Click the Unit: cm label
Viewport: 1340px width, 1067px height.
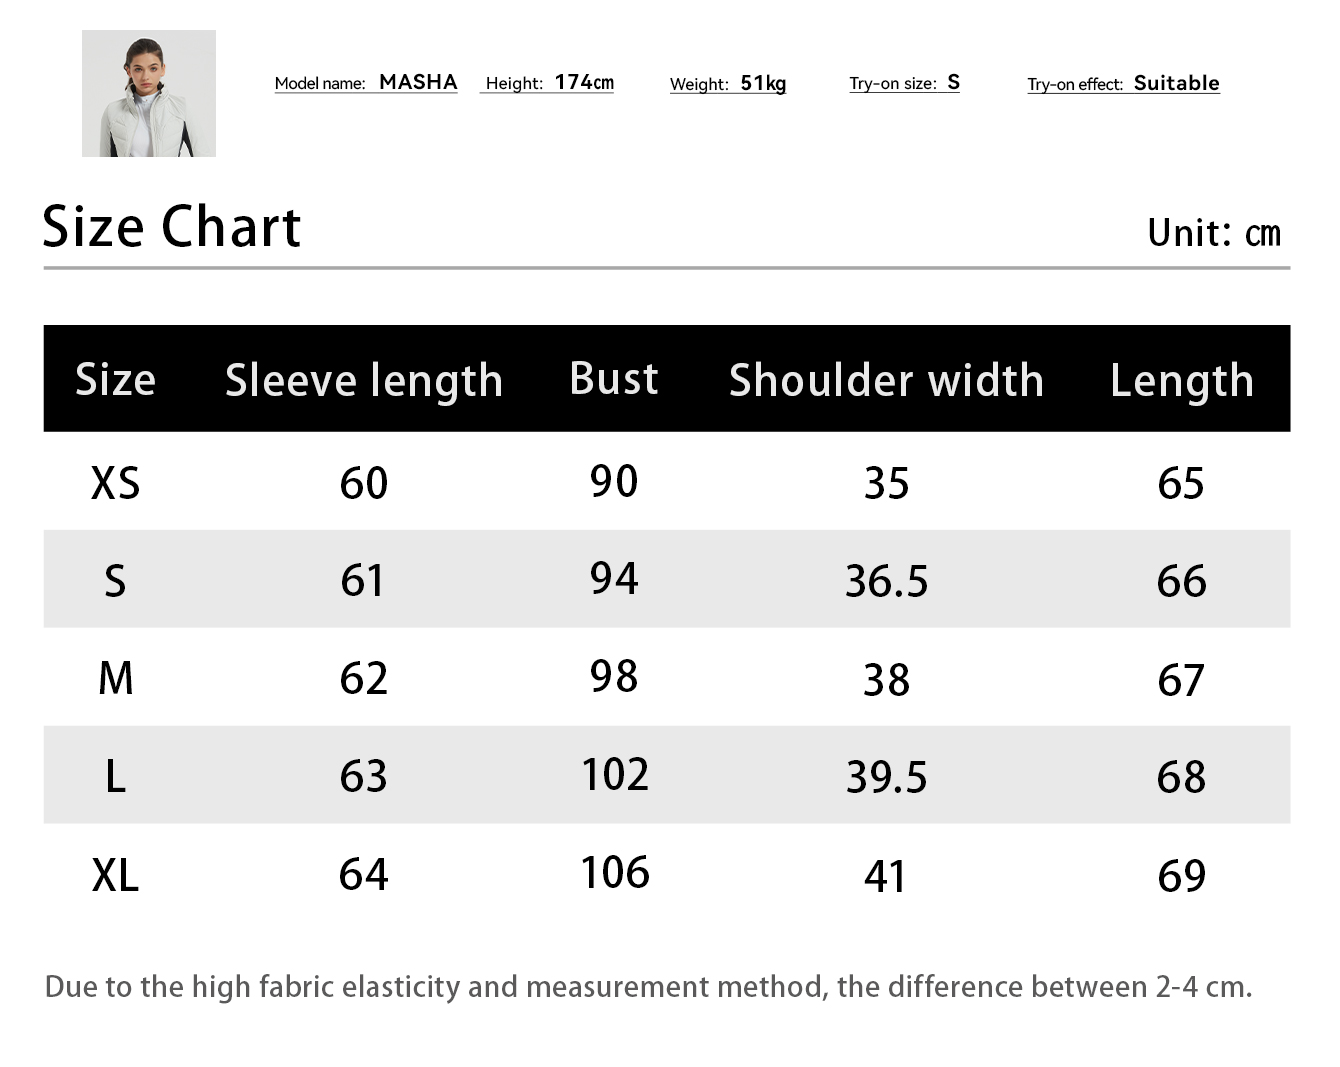point(1213,233)
